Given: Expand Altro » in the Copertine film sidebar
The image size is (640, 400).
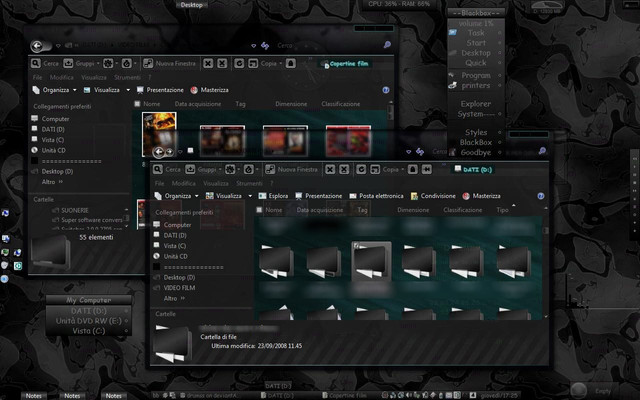Looking at the screenshot, I should click(x=52, y=182).
